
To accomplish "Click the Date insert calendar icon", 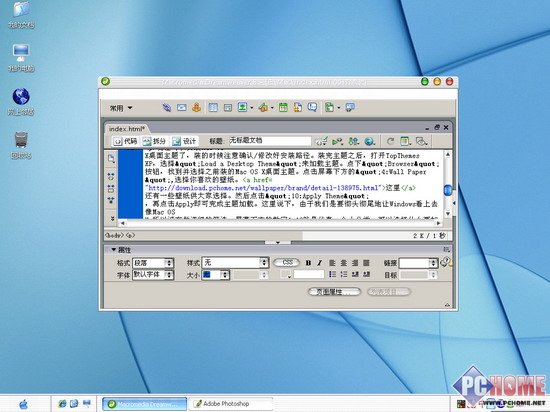I will (x=283, y=107).
